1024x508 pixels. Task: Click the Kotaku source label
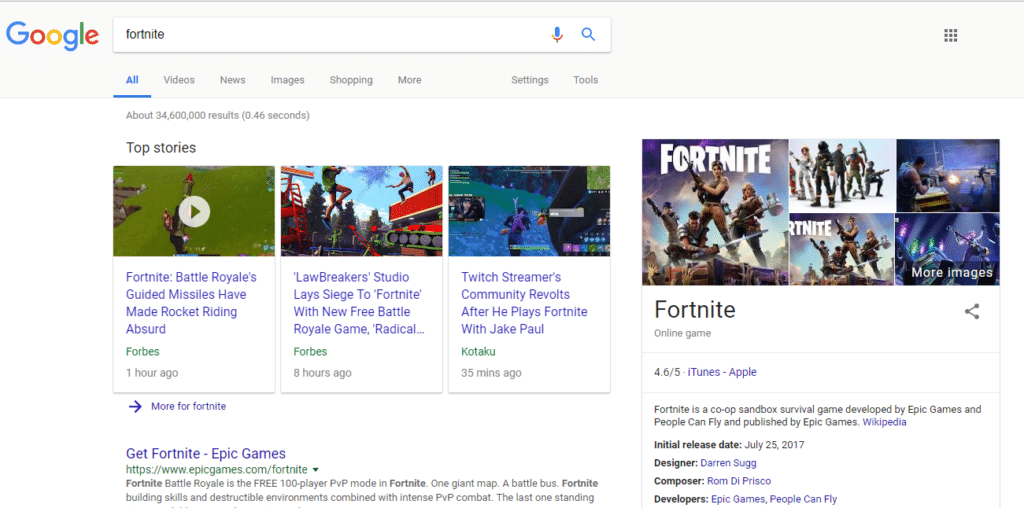[x=478, y=351]
